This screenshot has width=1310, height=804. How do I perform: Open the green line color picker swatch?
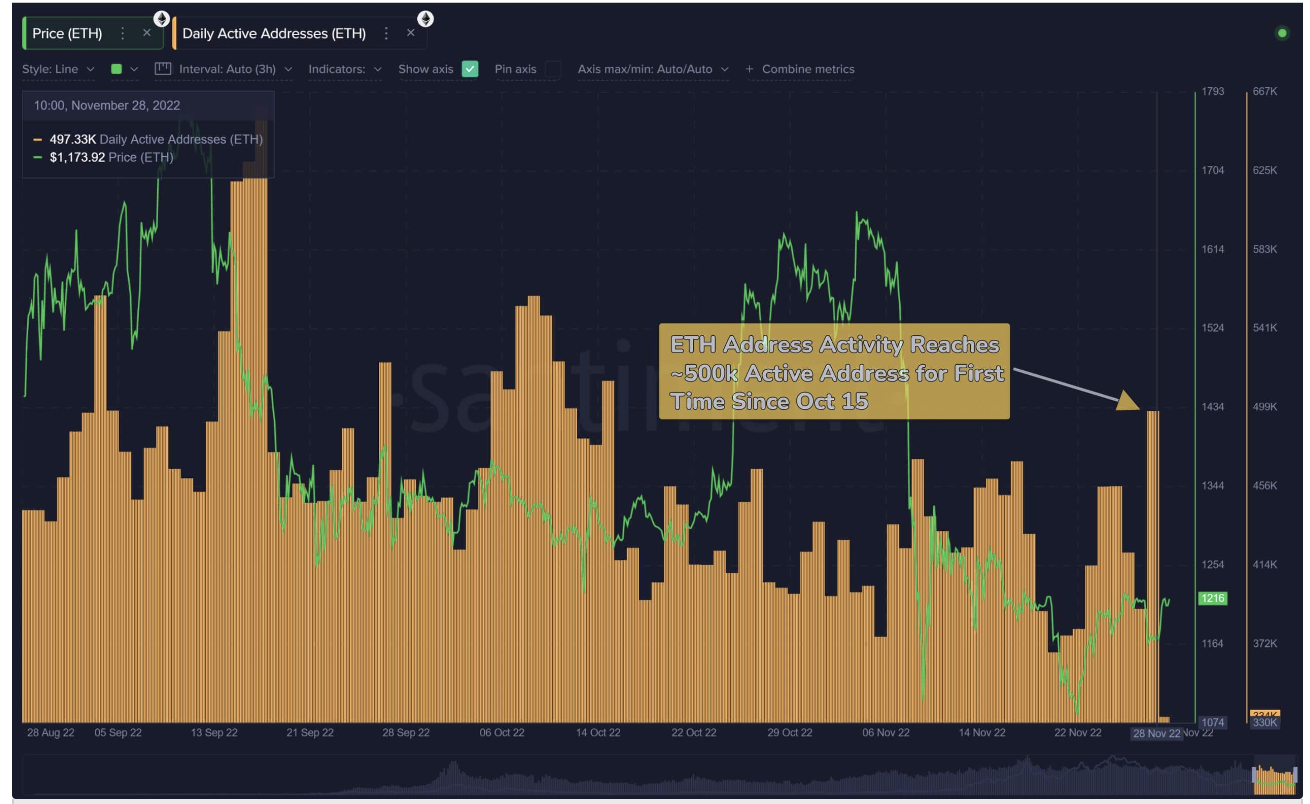117,69
